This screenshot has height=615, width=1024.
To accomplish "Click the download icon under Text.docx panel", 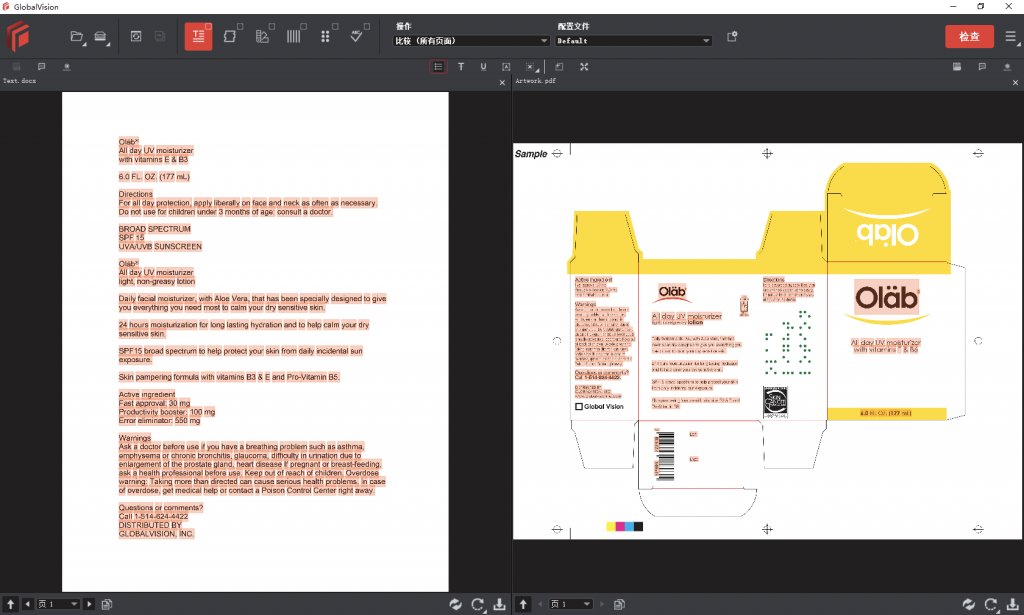I will tap(500, 605).
